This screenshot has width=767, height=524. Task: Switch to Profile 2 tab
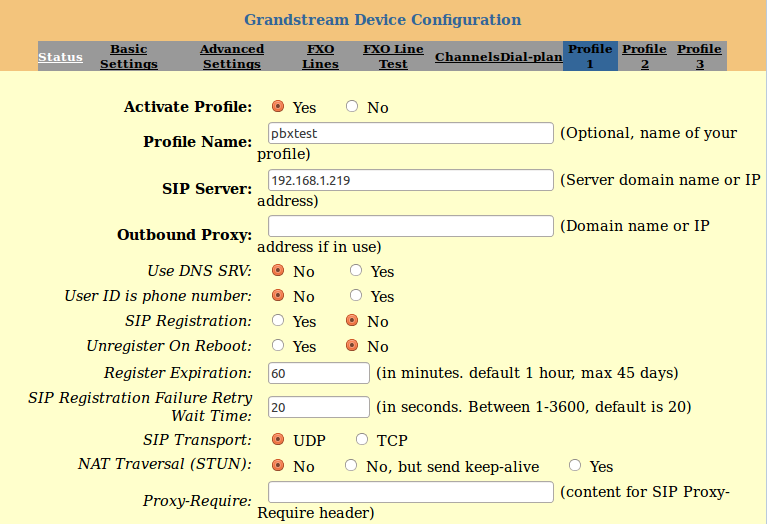(644, 56)
